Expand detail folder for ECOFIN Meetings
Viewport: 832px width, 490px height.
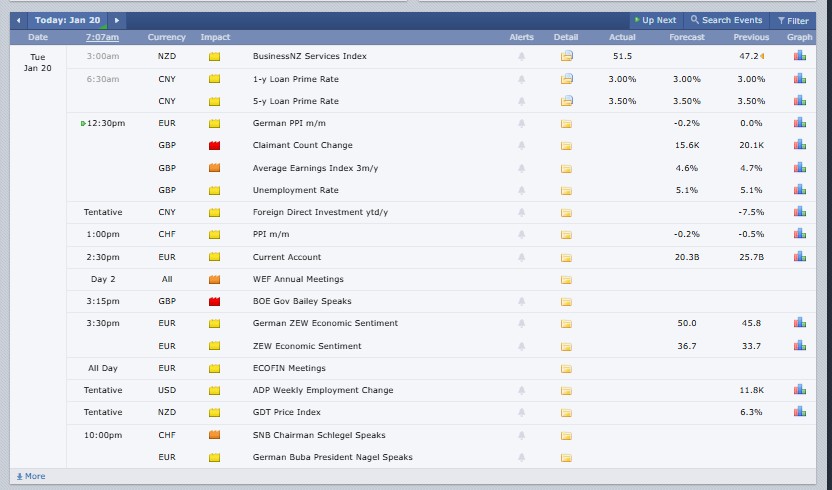tap(567, 368)
